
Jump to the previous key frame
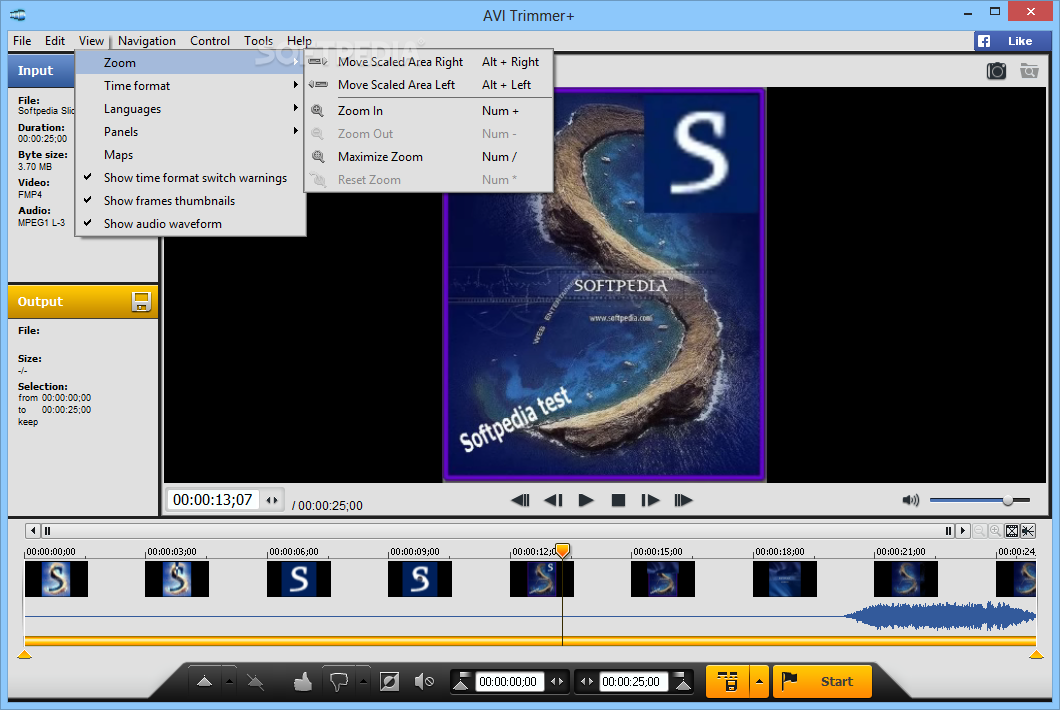(x=520, y=500)
